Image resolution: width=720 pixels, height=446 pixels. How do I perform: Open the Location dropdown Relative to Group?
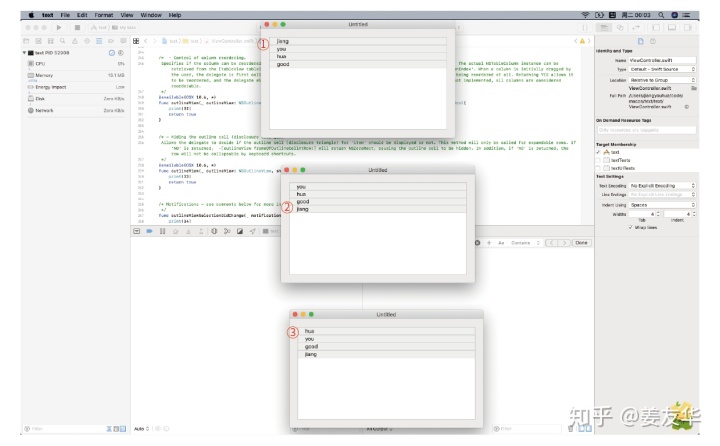[662, 80]
